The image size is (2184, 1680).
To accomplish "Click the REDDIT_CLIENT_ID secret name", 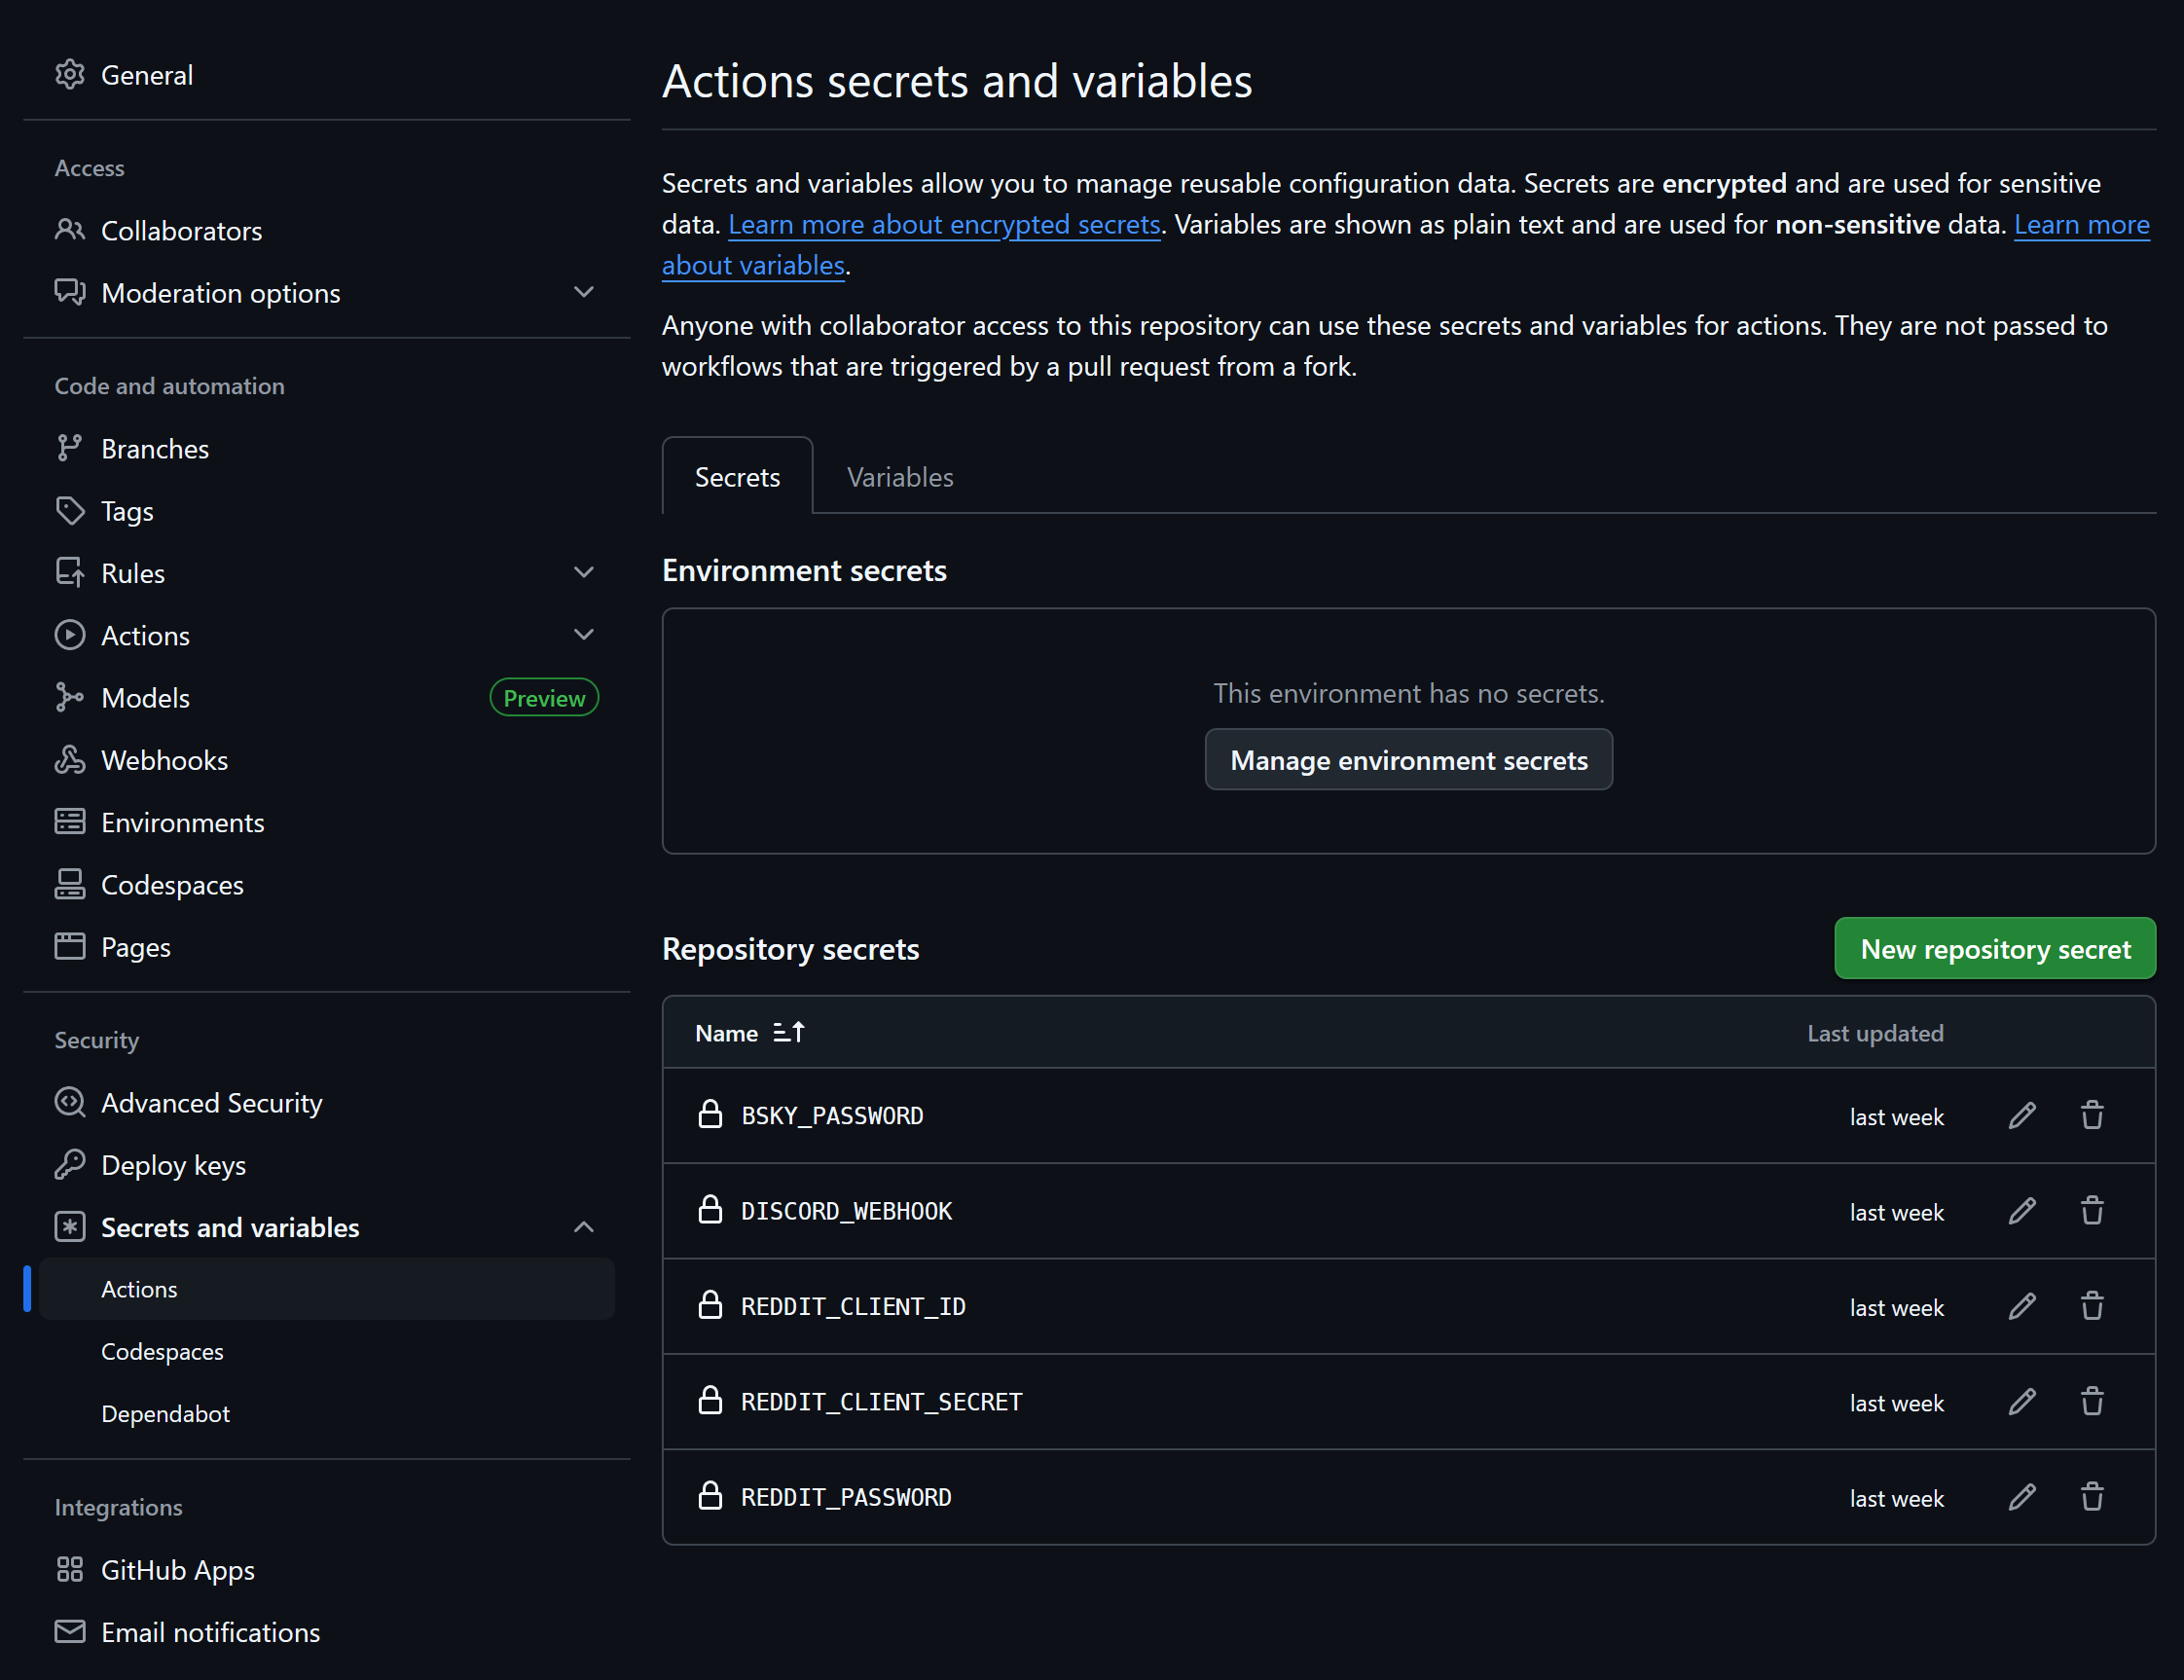I will click(x=853, y=1307).
